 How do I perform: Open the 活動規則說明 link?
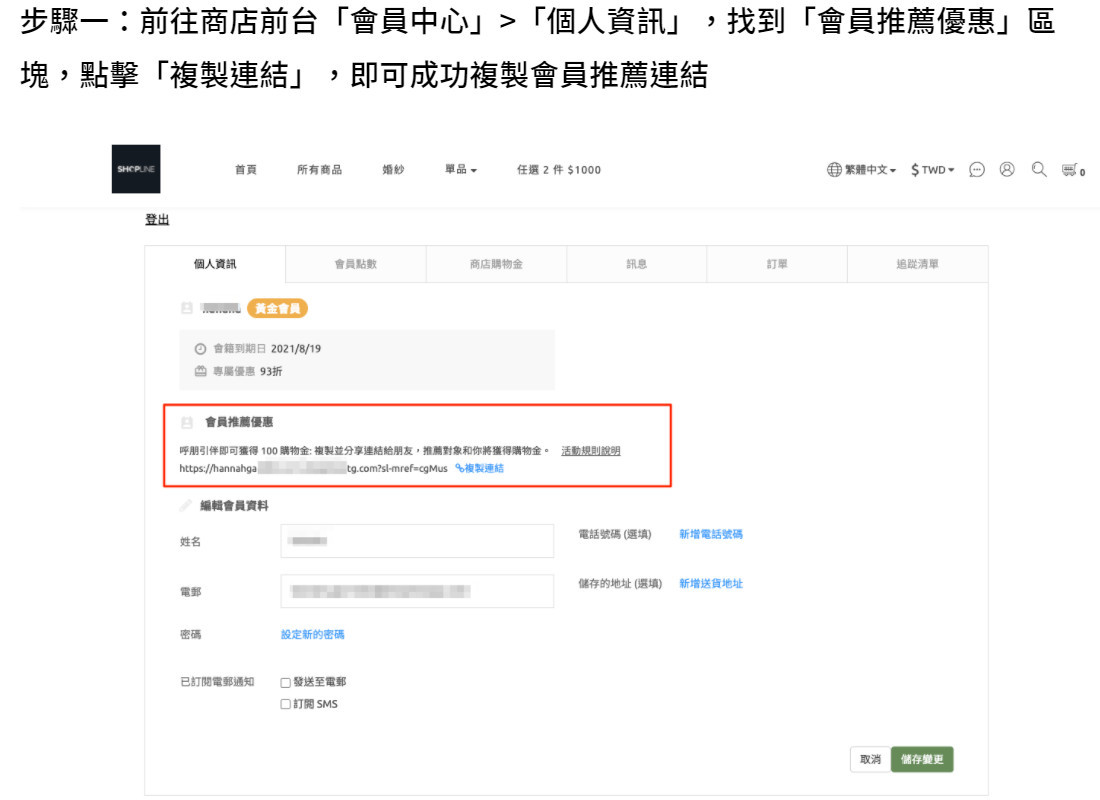click(590, 451)
